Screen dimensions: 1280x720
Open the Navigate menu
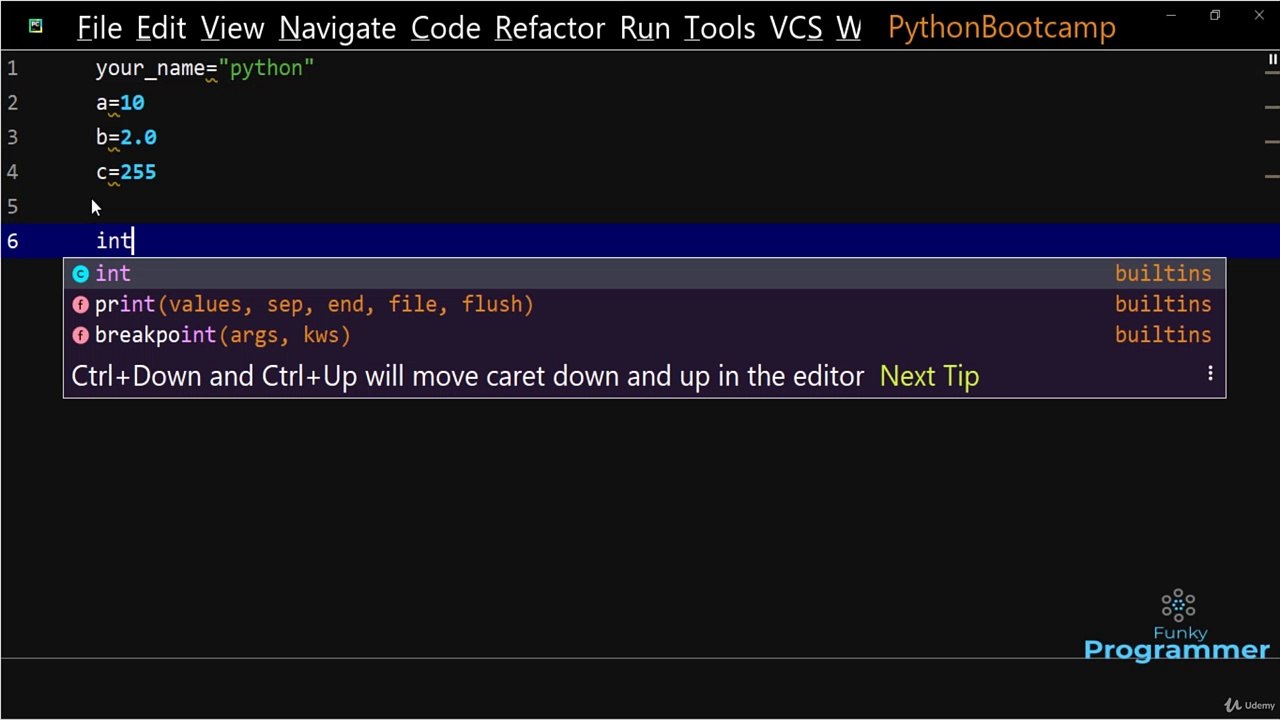point(337,28)
